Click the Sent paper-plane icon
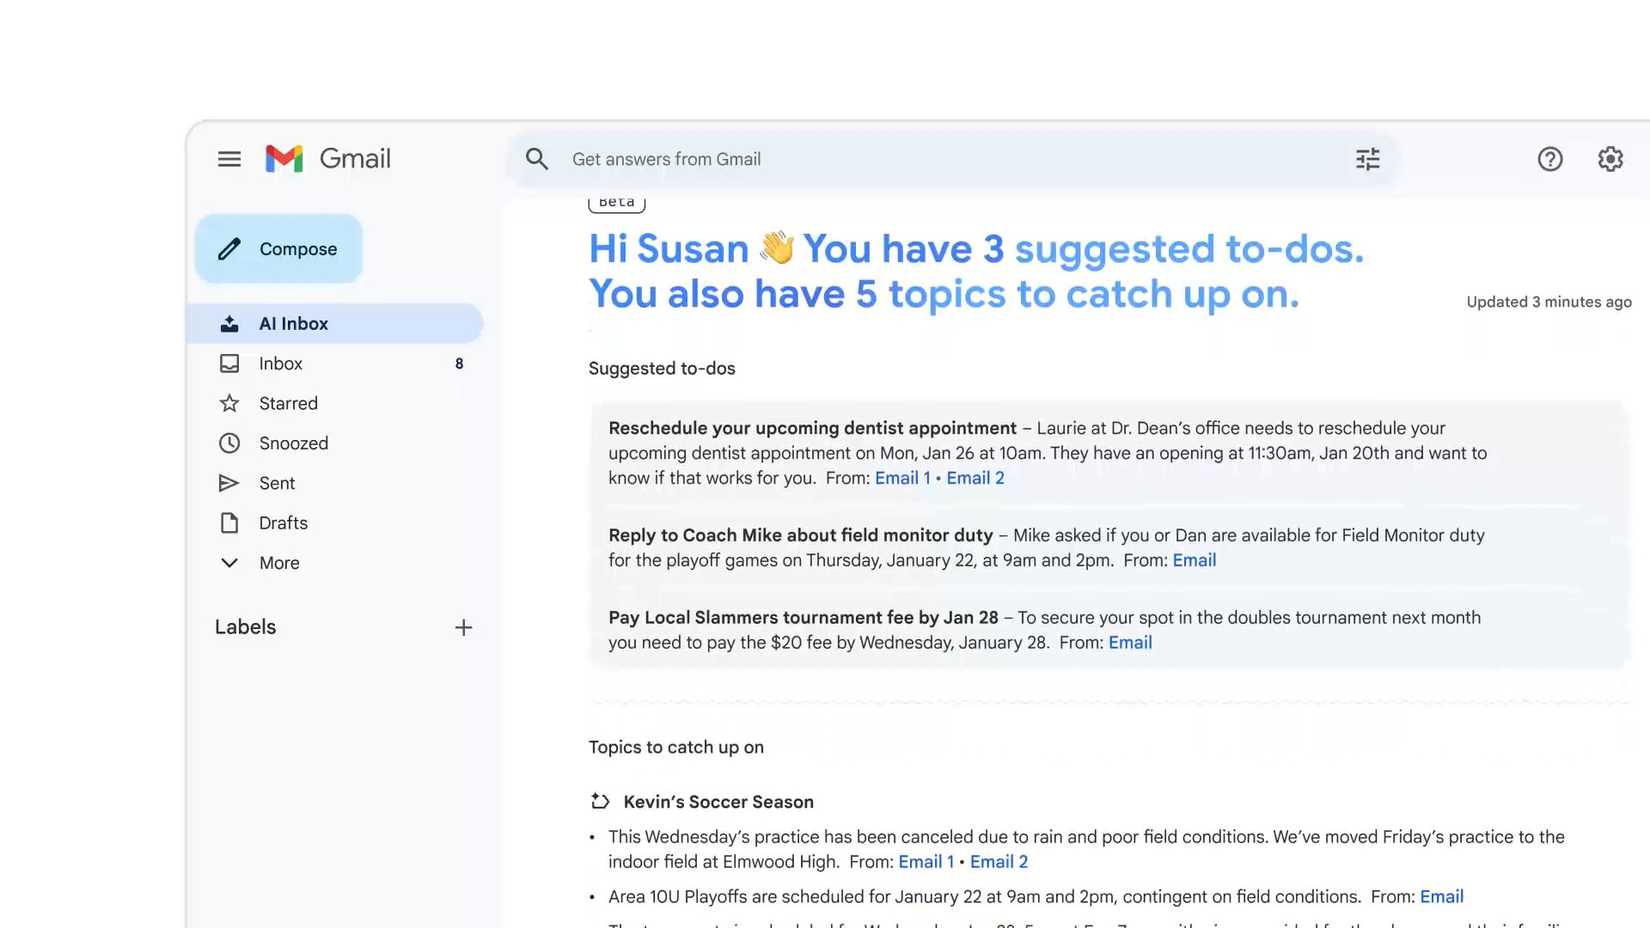The width and height of the screenshot is (1650, 928). pos(230,483)
